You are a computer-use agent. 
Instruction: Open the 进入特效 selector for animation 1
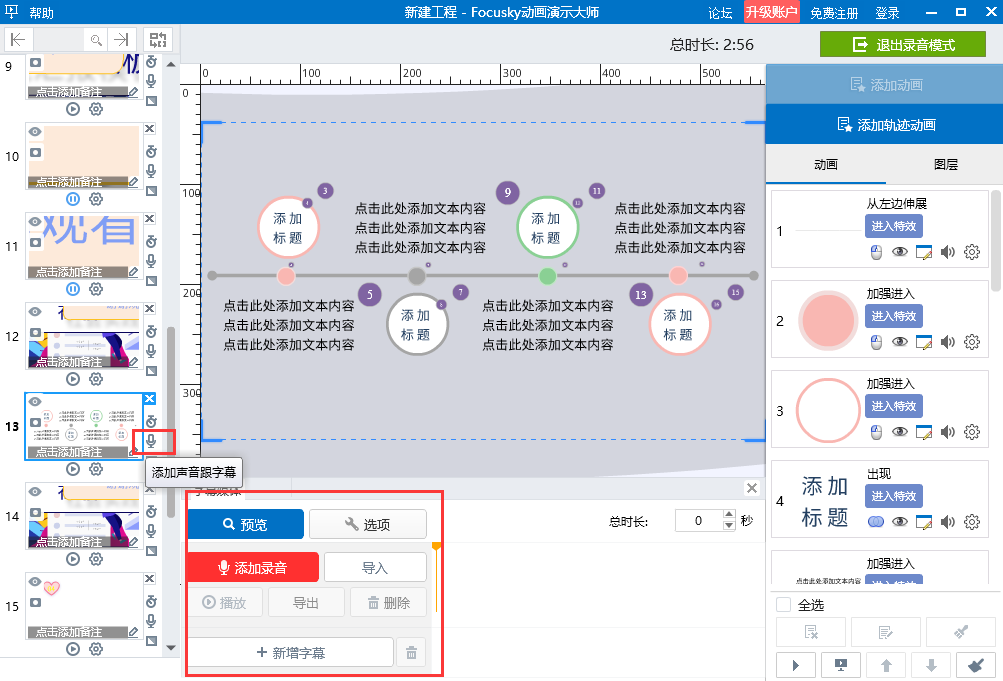[x=894, y=226]
